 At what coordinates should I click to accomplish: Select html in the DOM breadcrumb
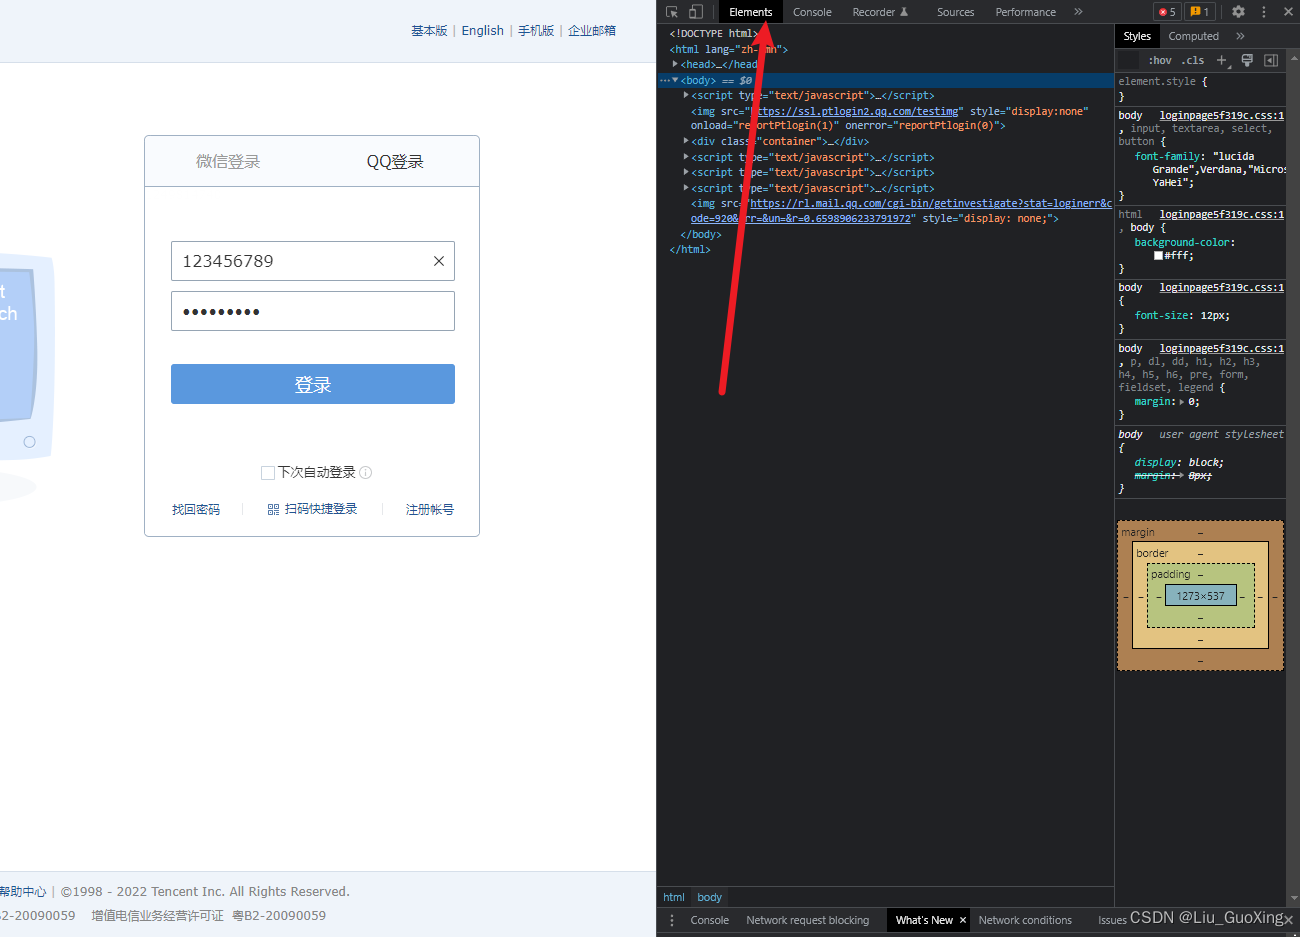pos(674,897)
